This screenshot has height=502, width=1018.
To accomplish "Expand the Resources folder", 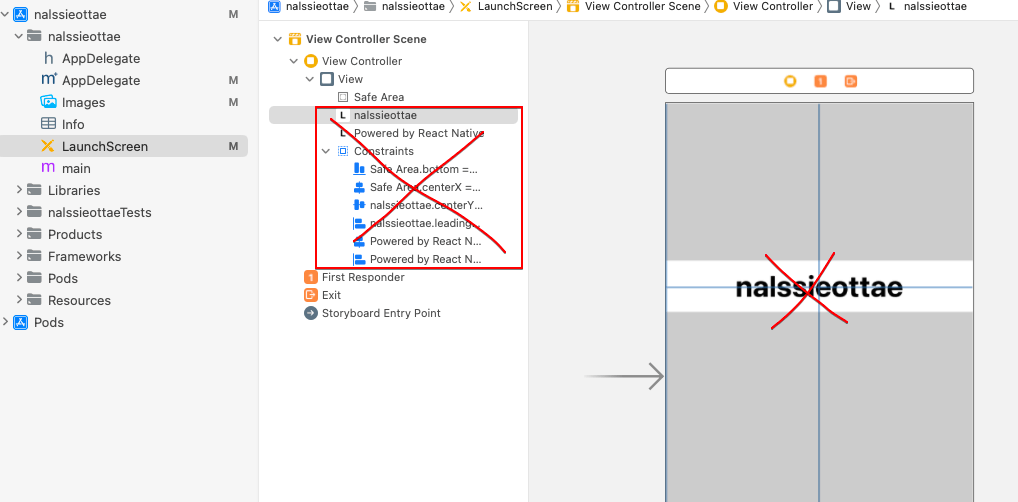I will click(19, 300).
